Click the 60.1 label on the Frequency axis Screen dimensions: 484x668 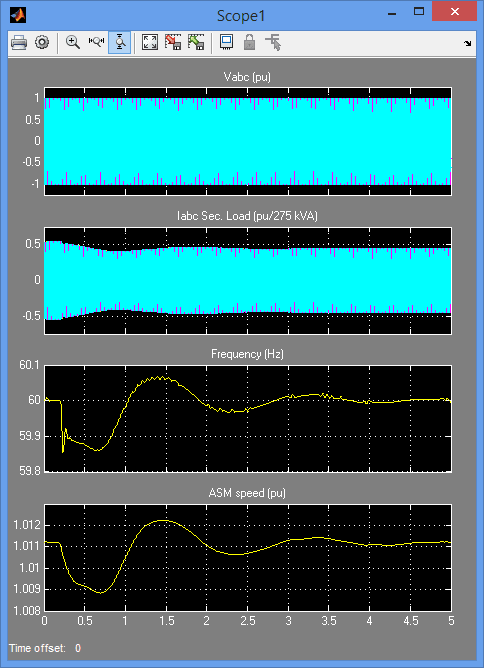[30, 366]
